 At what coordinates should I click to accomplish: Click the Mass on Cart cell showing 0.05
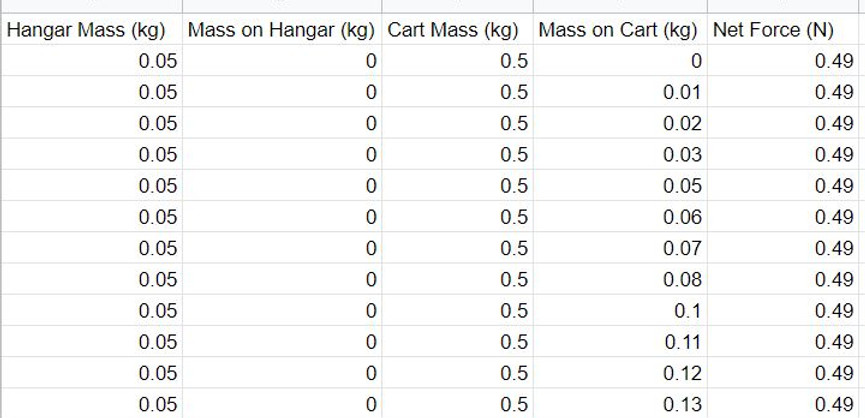click(x=620, y=185)
